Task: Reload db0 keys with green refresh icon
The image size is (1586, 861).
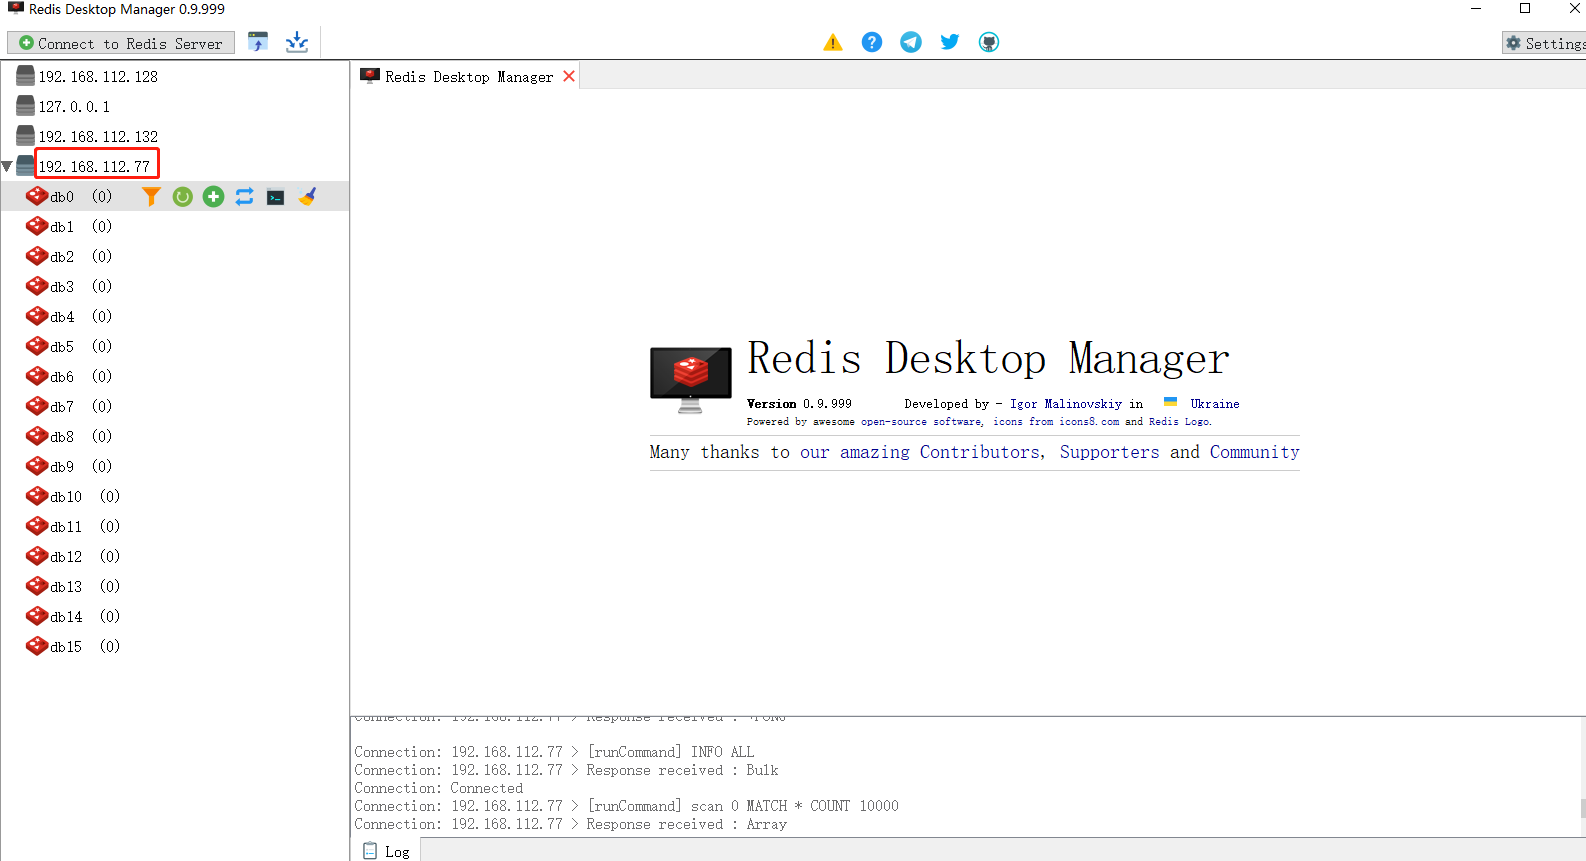Action: 182,196
